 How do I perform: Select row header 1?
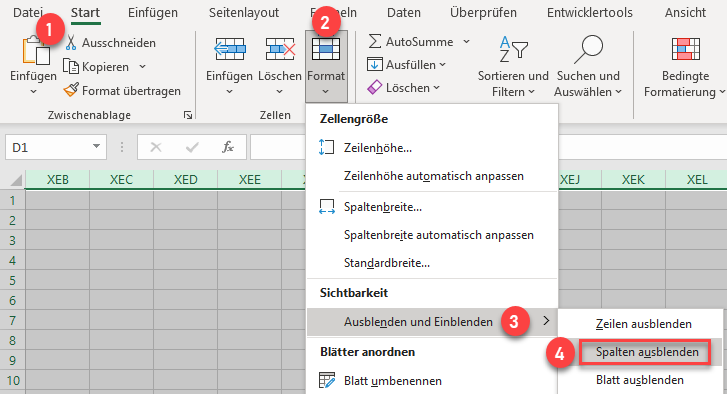pos(13,200)
